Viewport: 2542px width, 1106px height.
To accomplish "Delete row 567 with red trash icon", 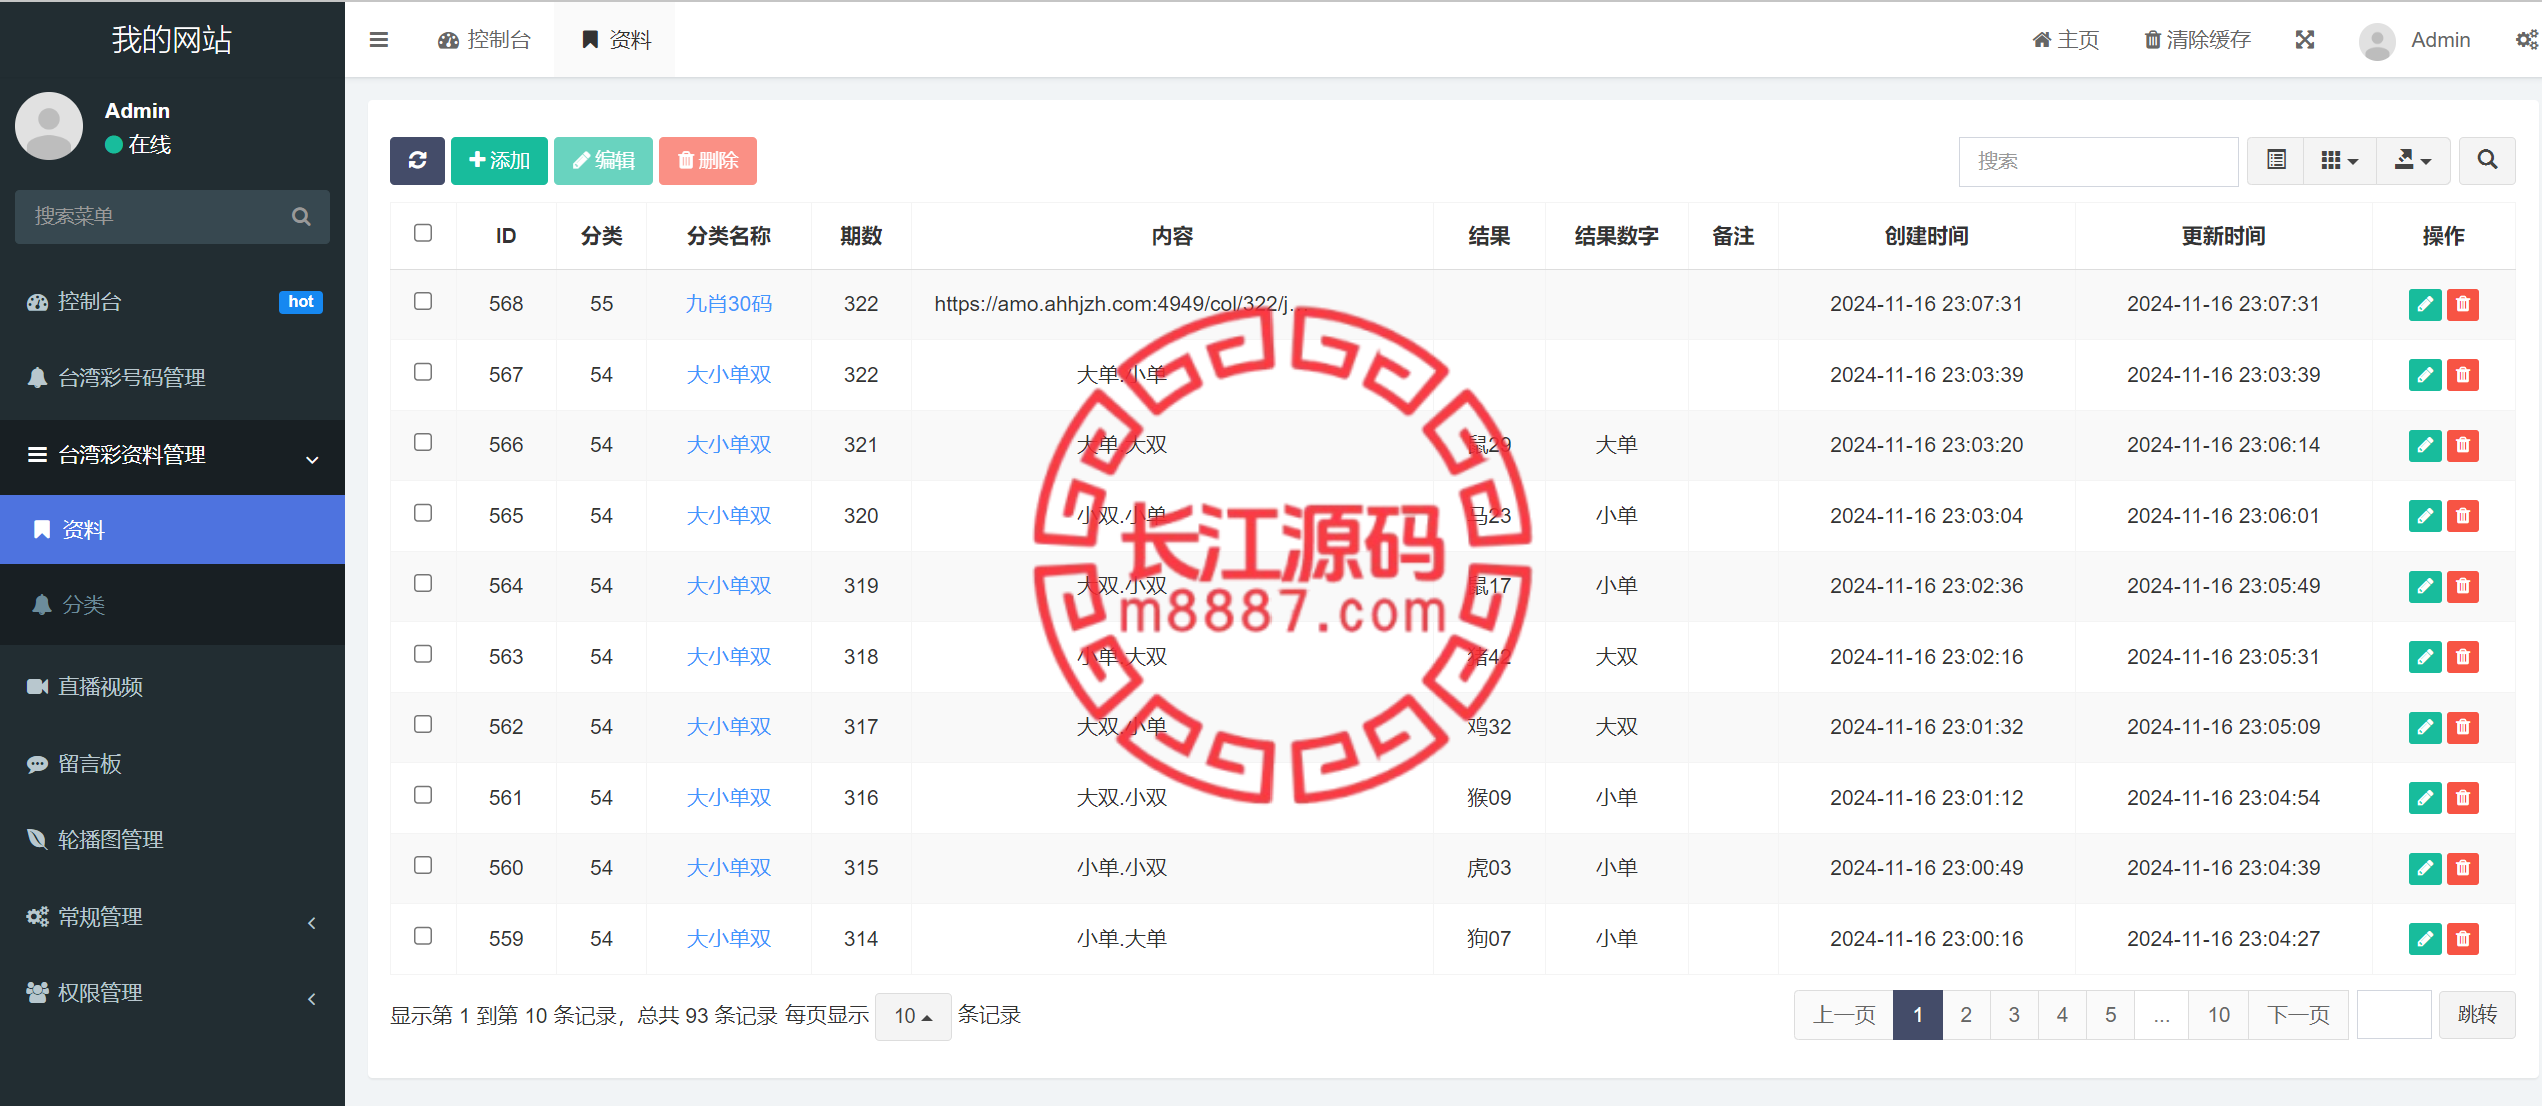I will click(x=2463, y=375).
